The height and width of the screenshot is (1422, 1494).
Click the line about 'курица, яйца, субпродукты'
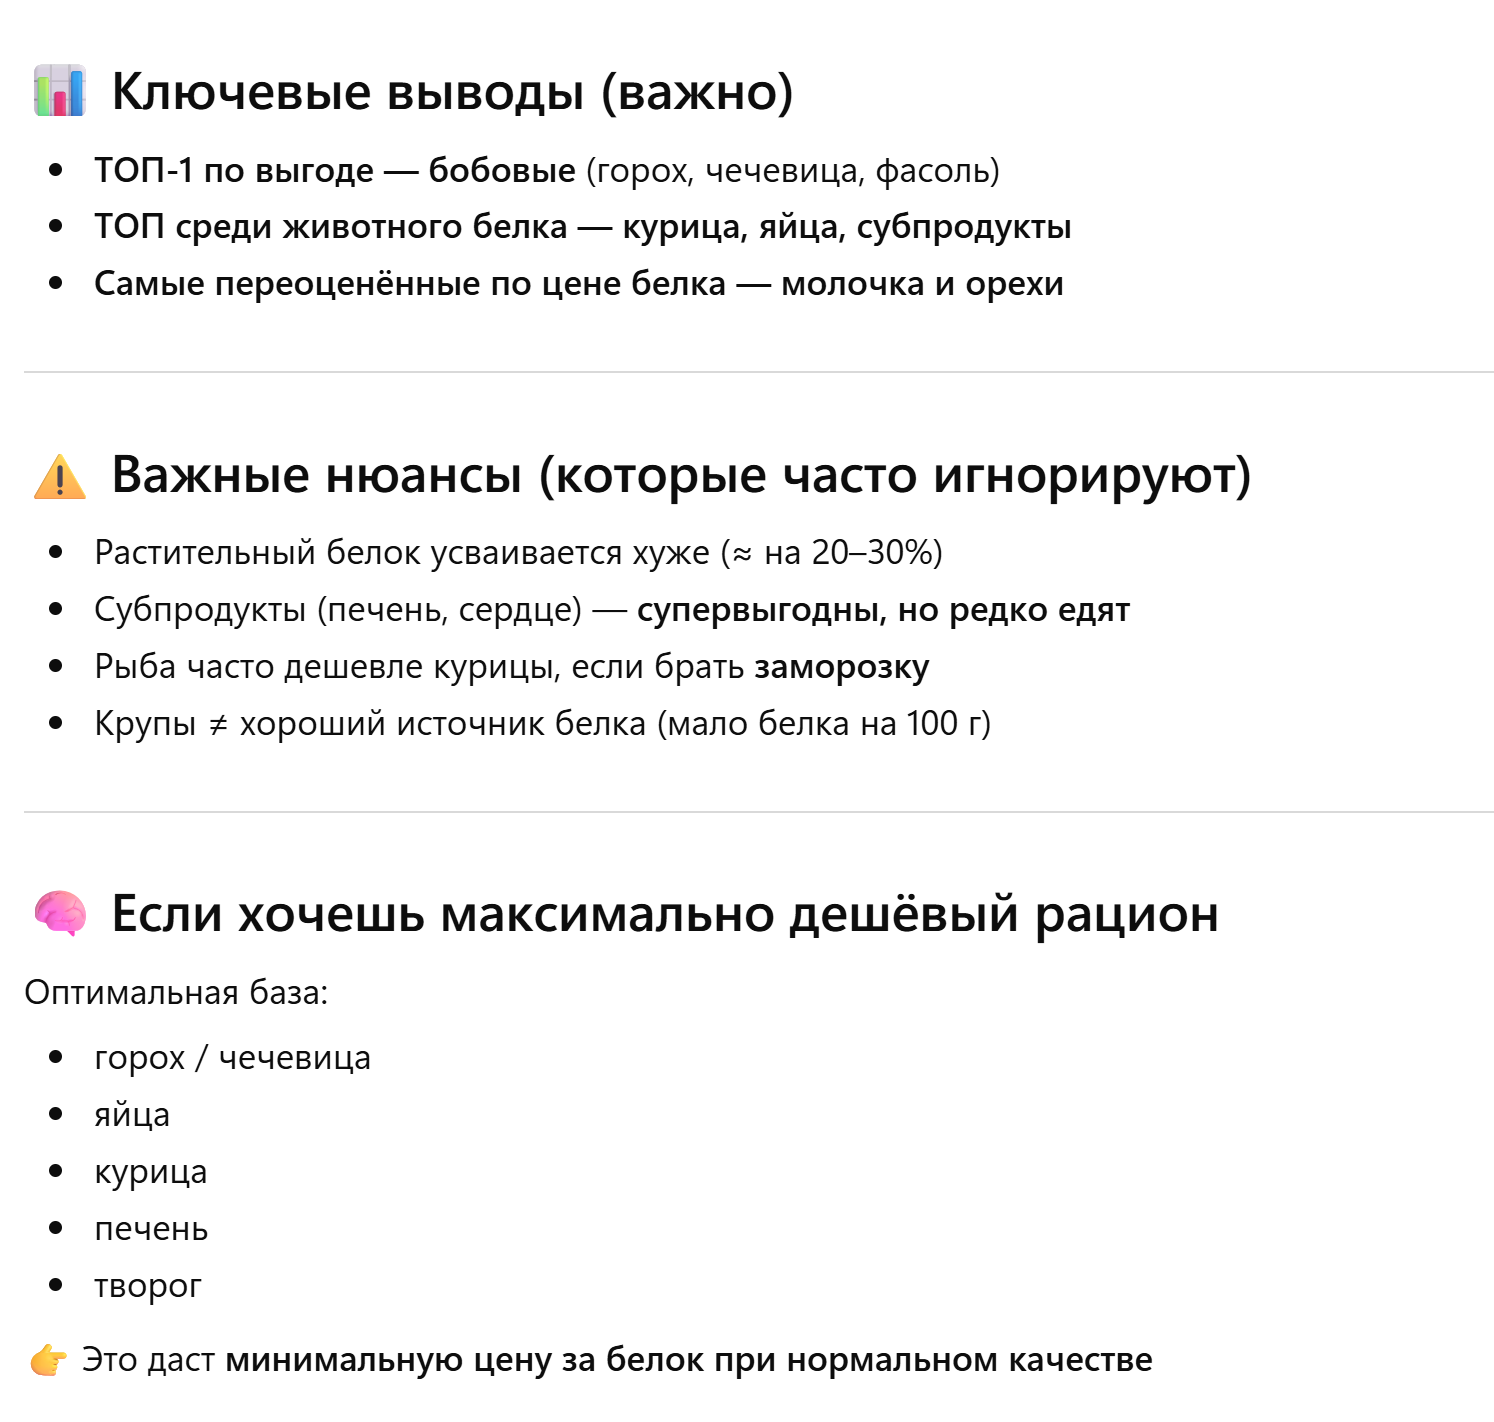point(583,227)
